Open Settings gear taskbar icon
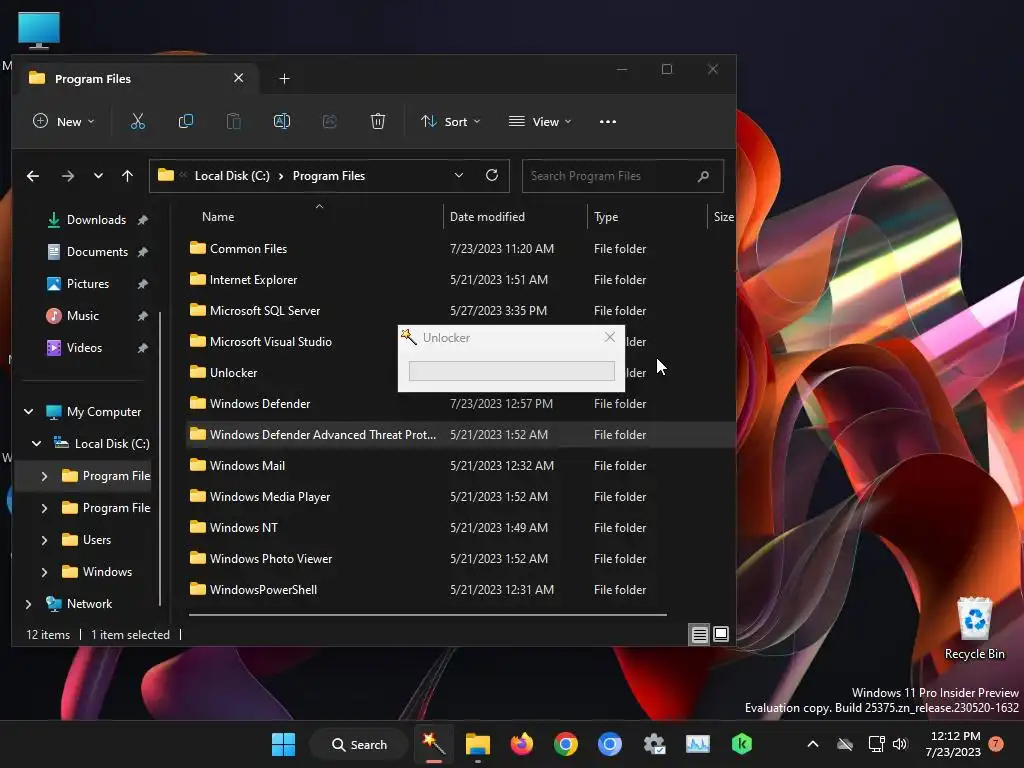 pos(654,744)
